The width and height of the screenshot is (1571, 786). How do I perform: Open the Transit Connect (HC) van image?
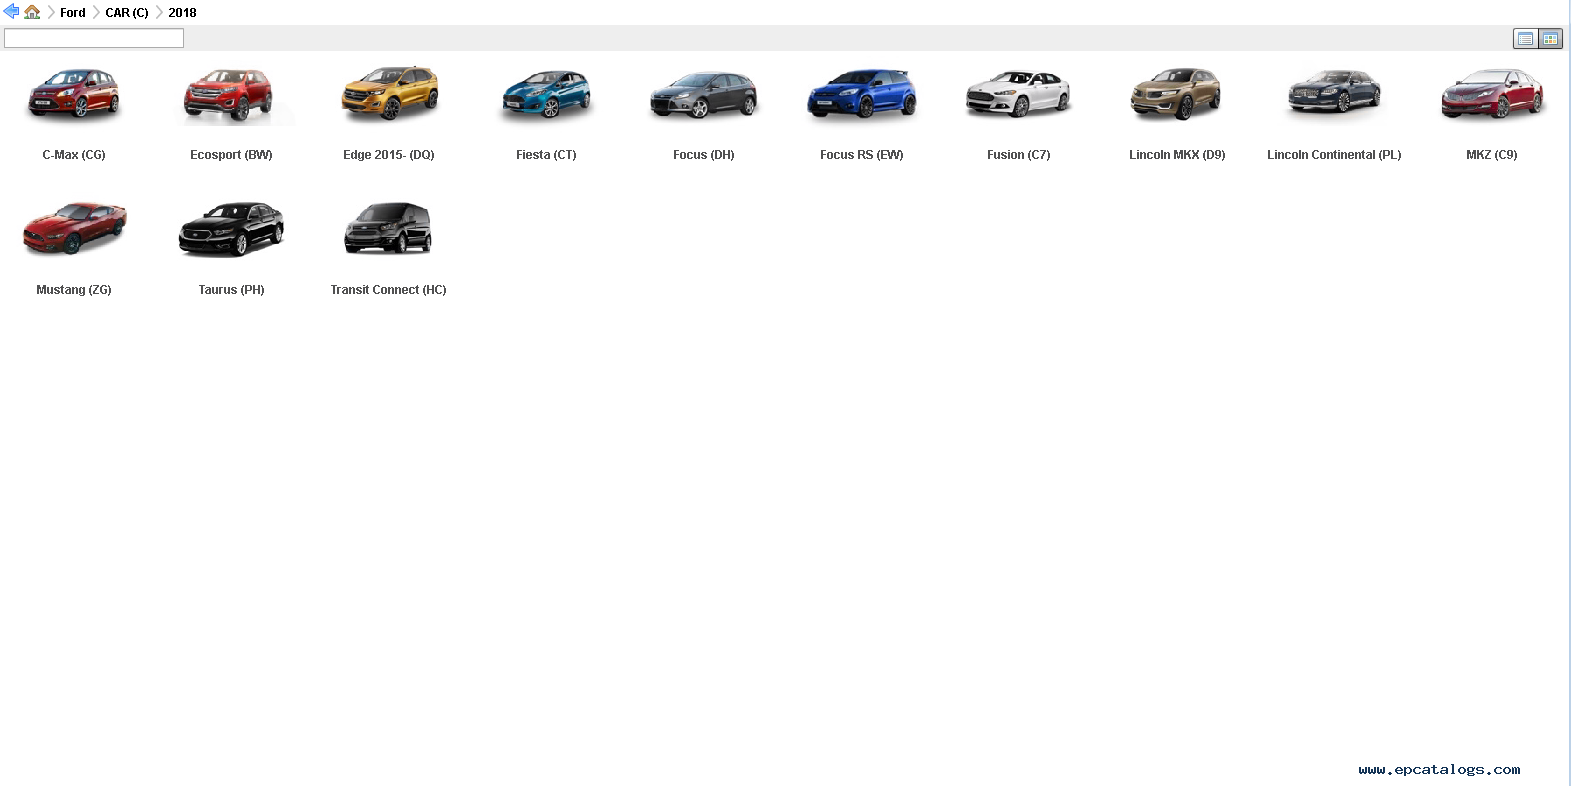(x=388, y=228)
